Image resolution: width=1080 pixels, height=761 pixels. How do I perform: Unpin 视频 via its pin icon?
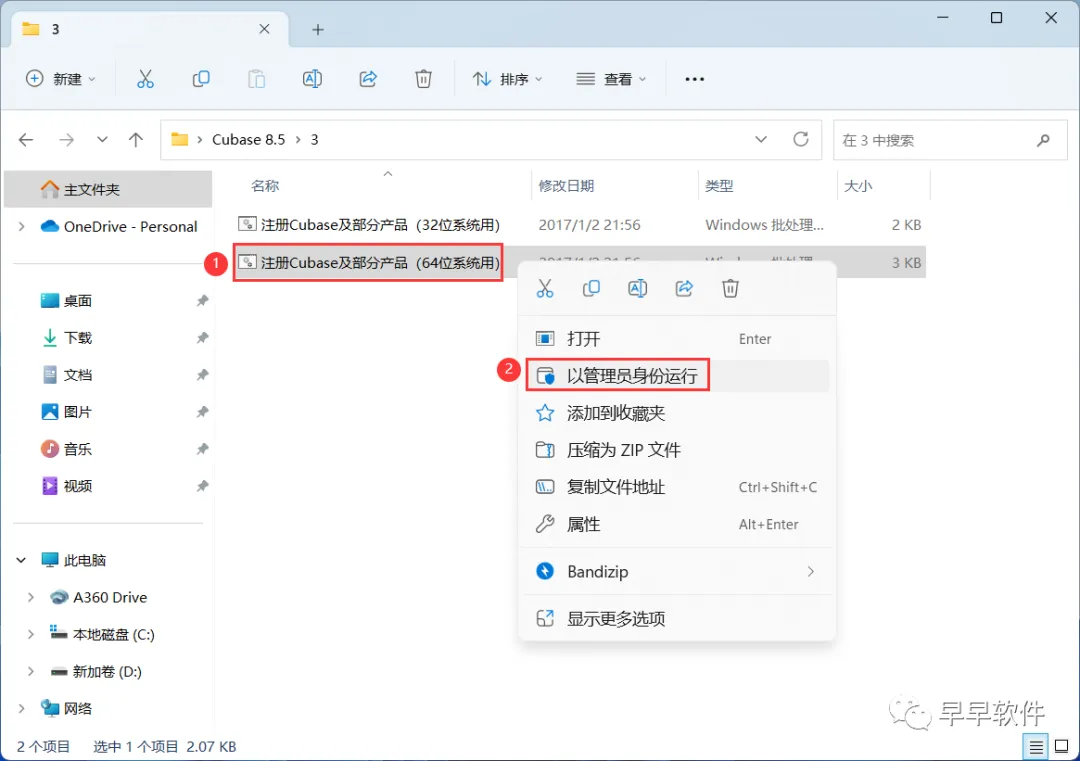click(x=202, y=487)
